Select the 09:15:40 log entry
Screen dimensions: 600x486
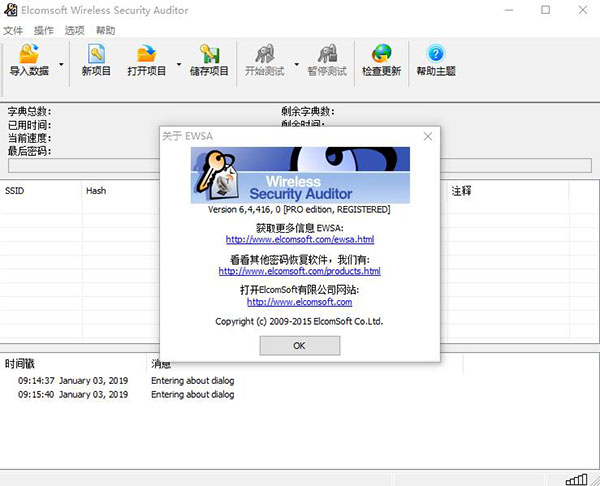click(x=126, y=395)
